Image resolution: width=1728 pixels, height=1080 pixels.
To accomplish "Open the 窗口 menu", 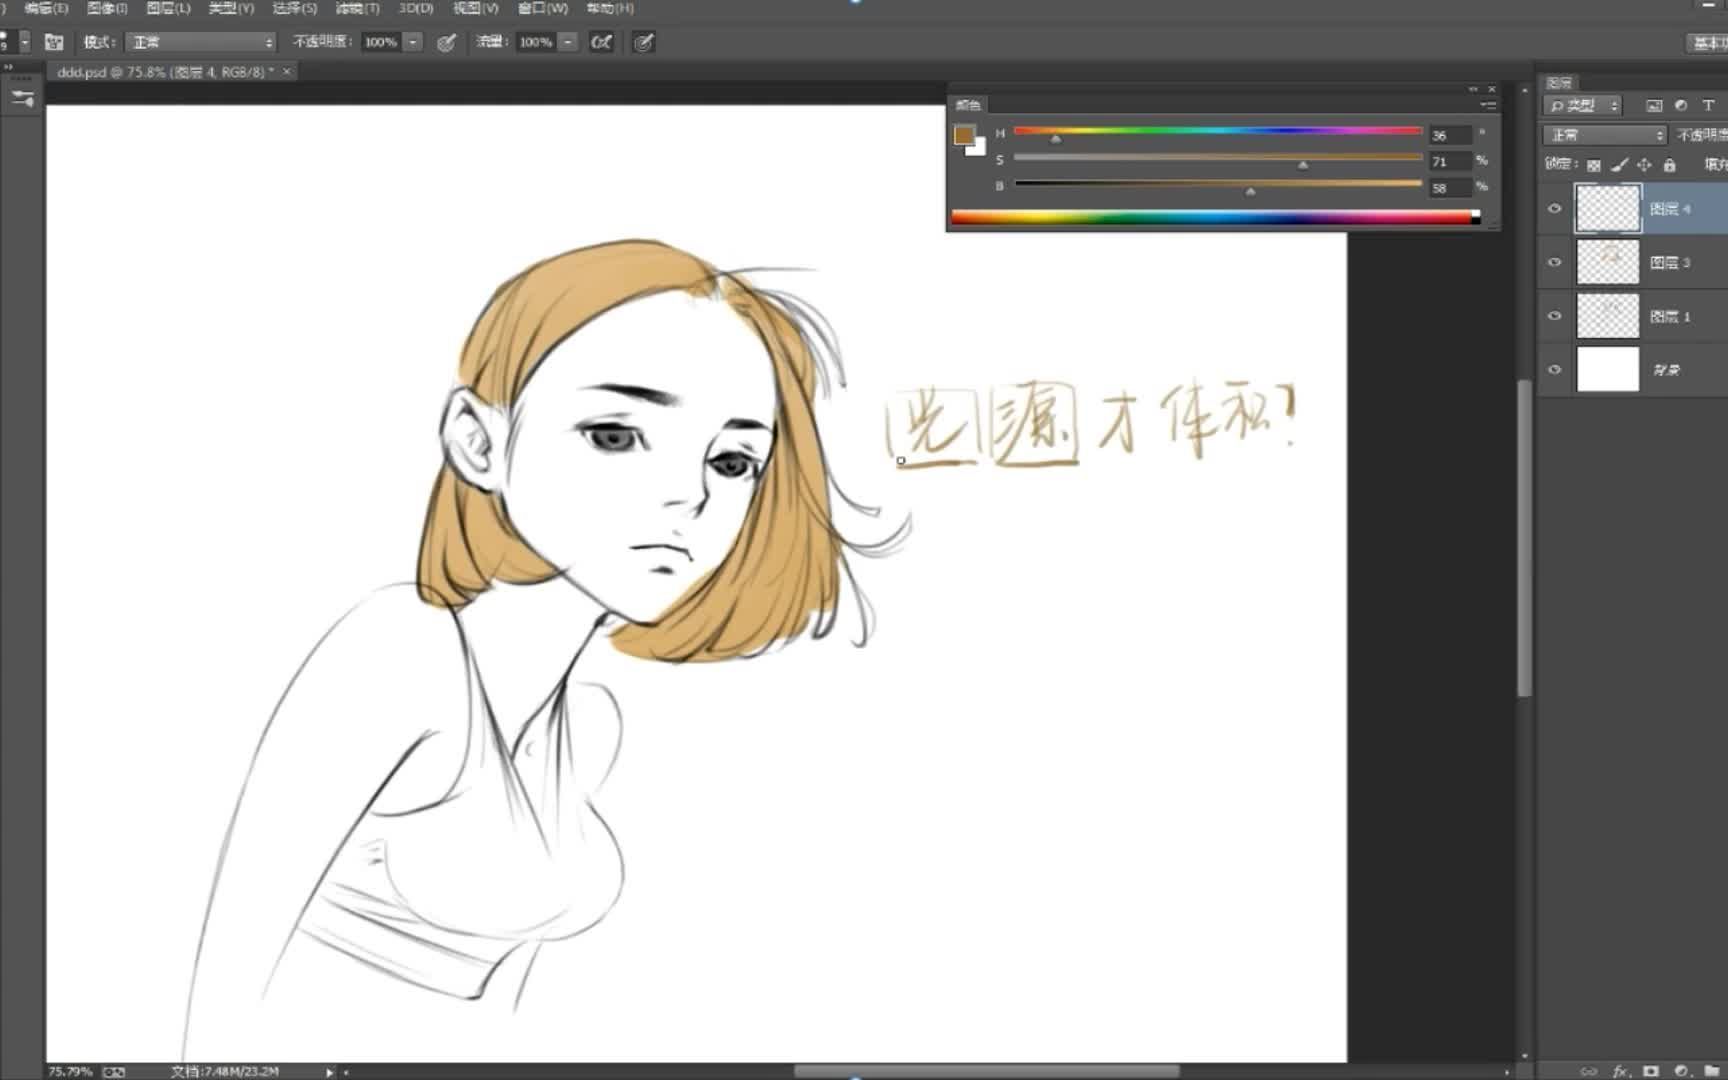I will pyautogui.click(x=544, y=7).
